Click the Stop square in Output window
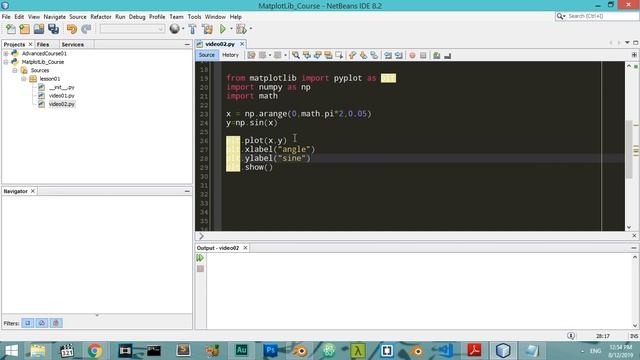 200,269
